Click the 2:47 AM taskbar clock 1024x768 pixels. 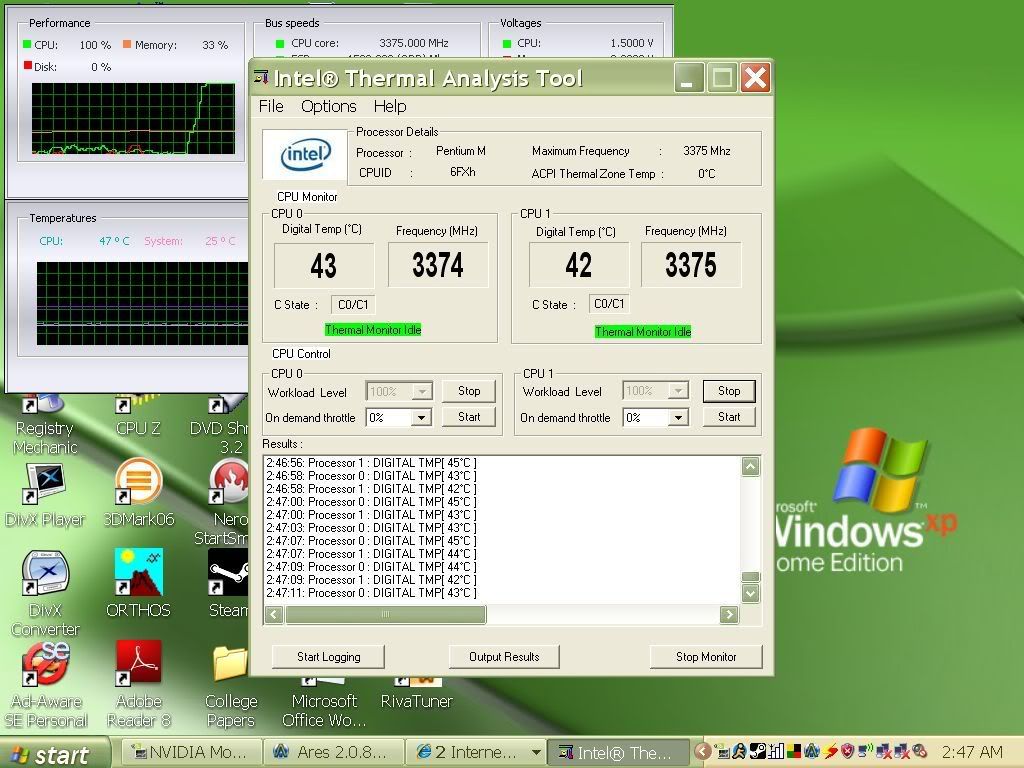[972, 752]
